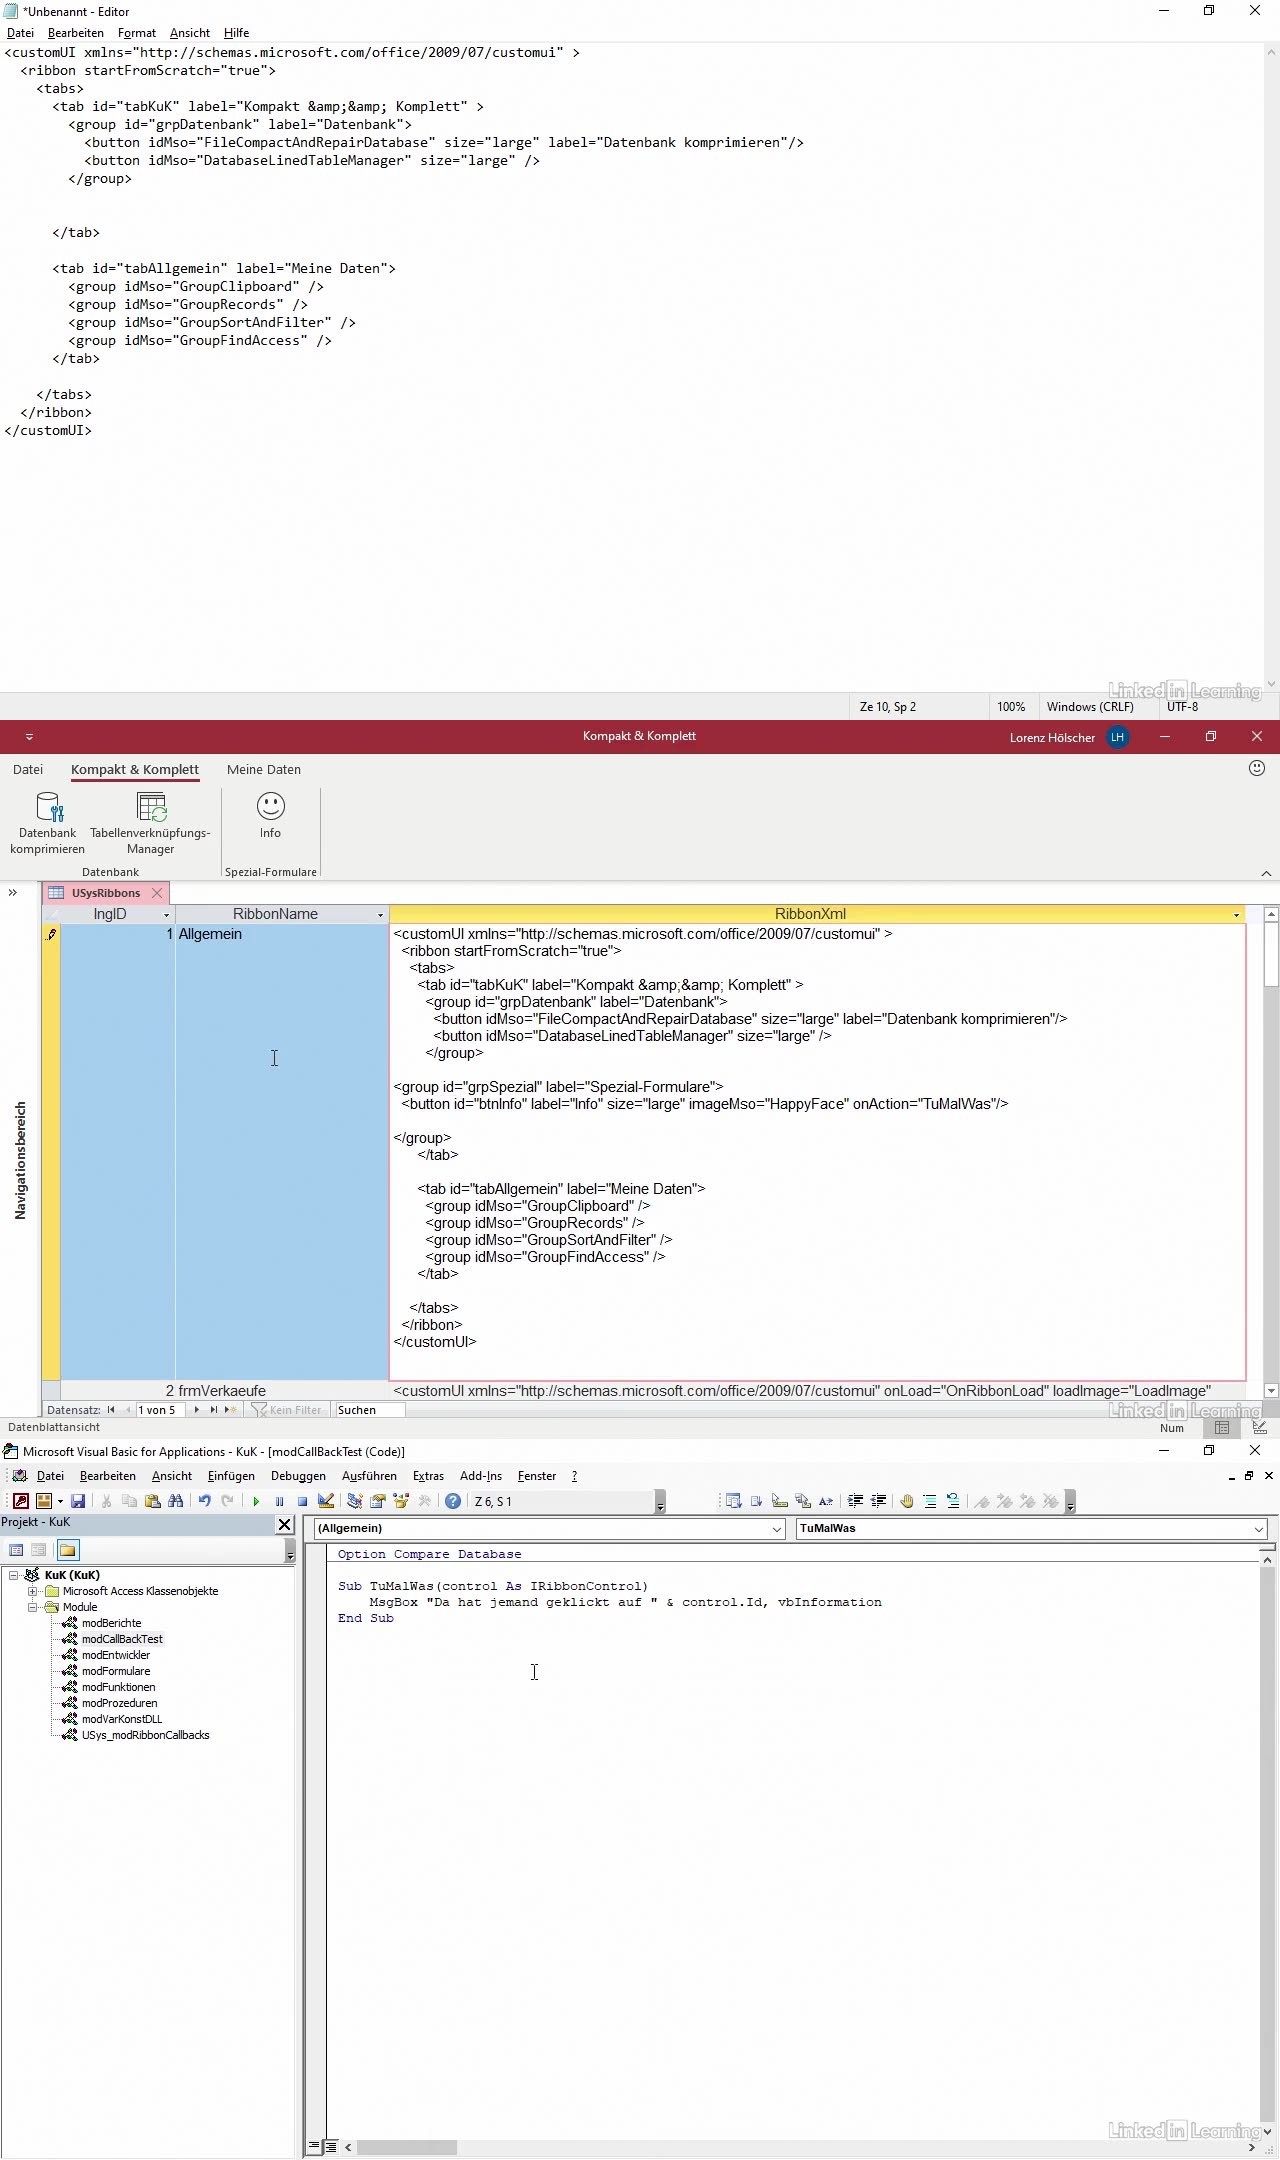The image size is (1280, 2160).
Task: Run the Sub with the green play icon
Action: 256,1501
